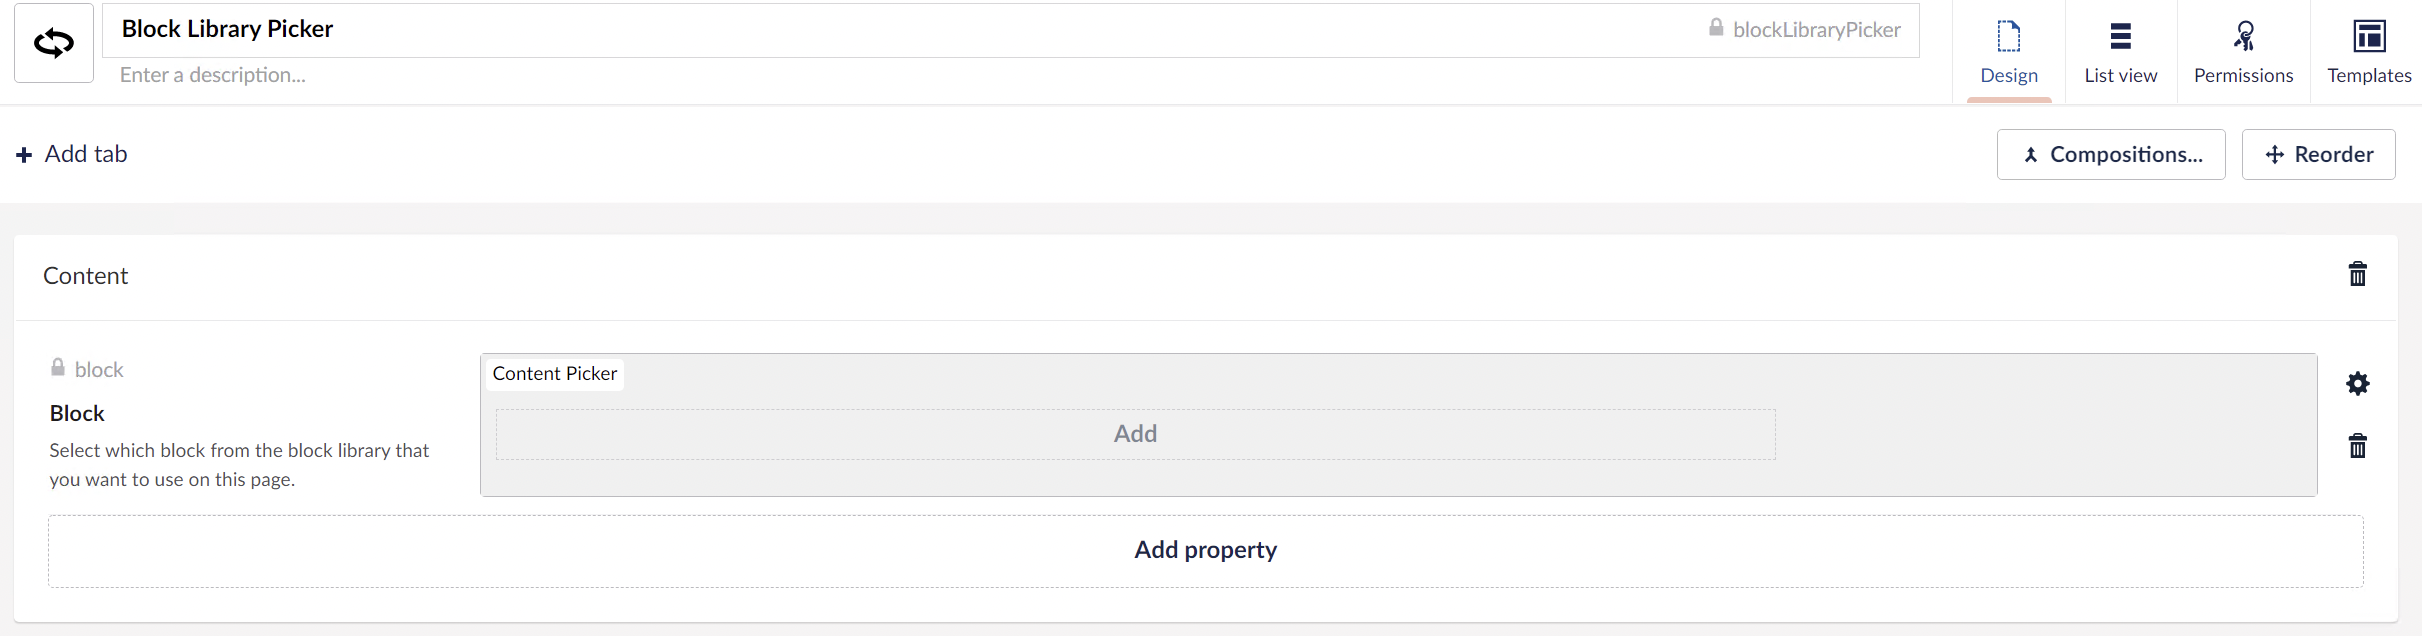Click the Content group name
The width and height of the screenshot is (2422, 636).
tap(86, 276)
